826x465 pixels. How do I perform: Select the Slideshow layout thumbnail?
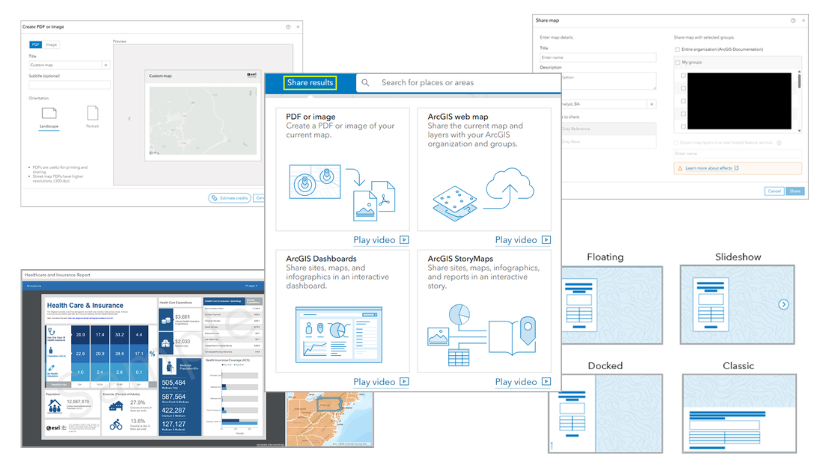[737, 305]
